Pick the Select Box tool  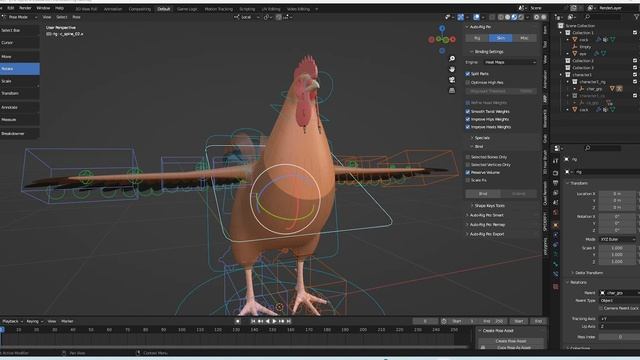click(x=20, y=30)
